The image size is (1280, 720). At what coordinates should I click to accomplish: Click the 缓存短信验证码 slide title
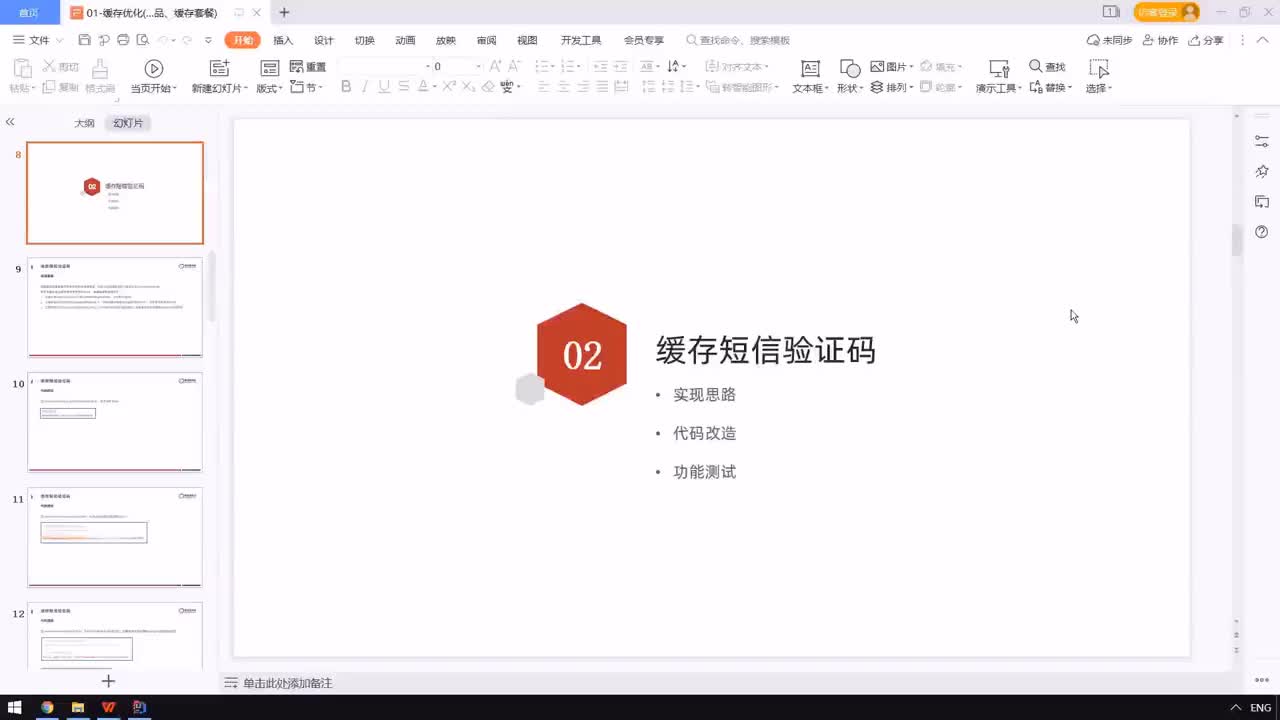tap(766, 350)
